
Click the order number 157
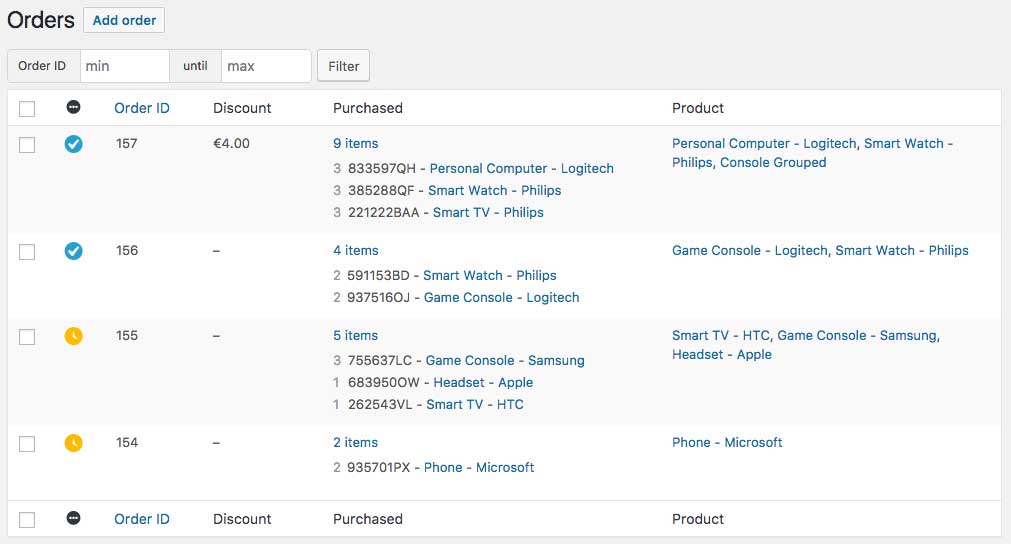126,144
